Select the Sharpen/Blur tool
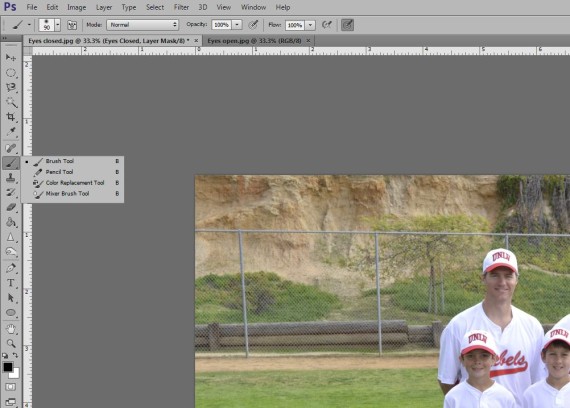 (x=11, y=237)
